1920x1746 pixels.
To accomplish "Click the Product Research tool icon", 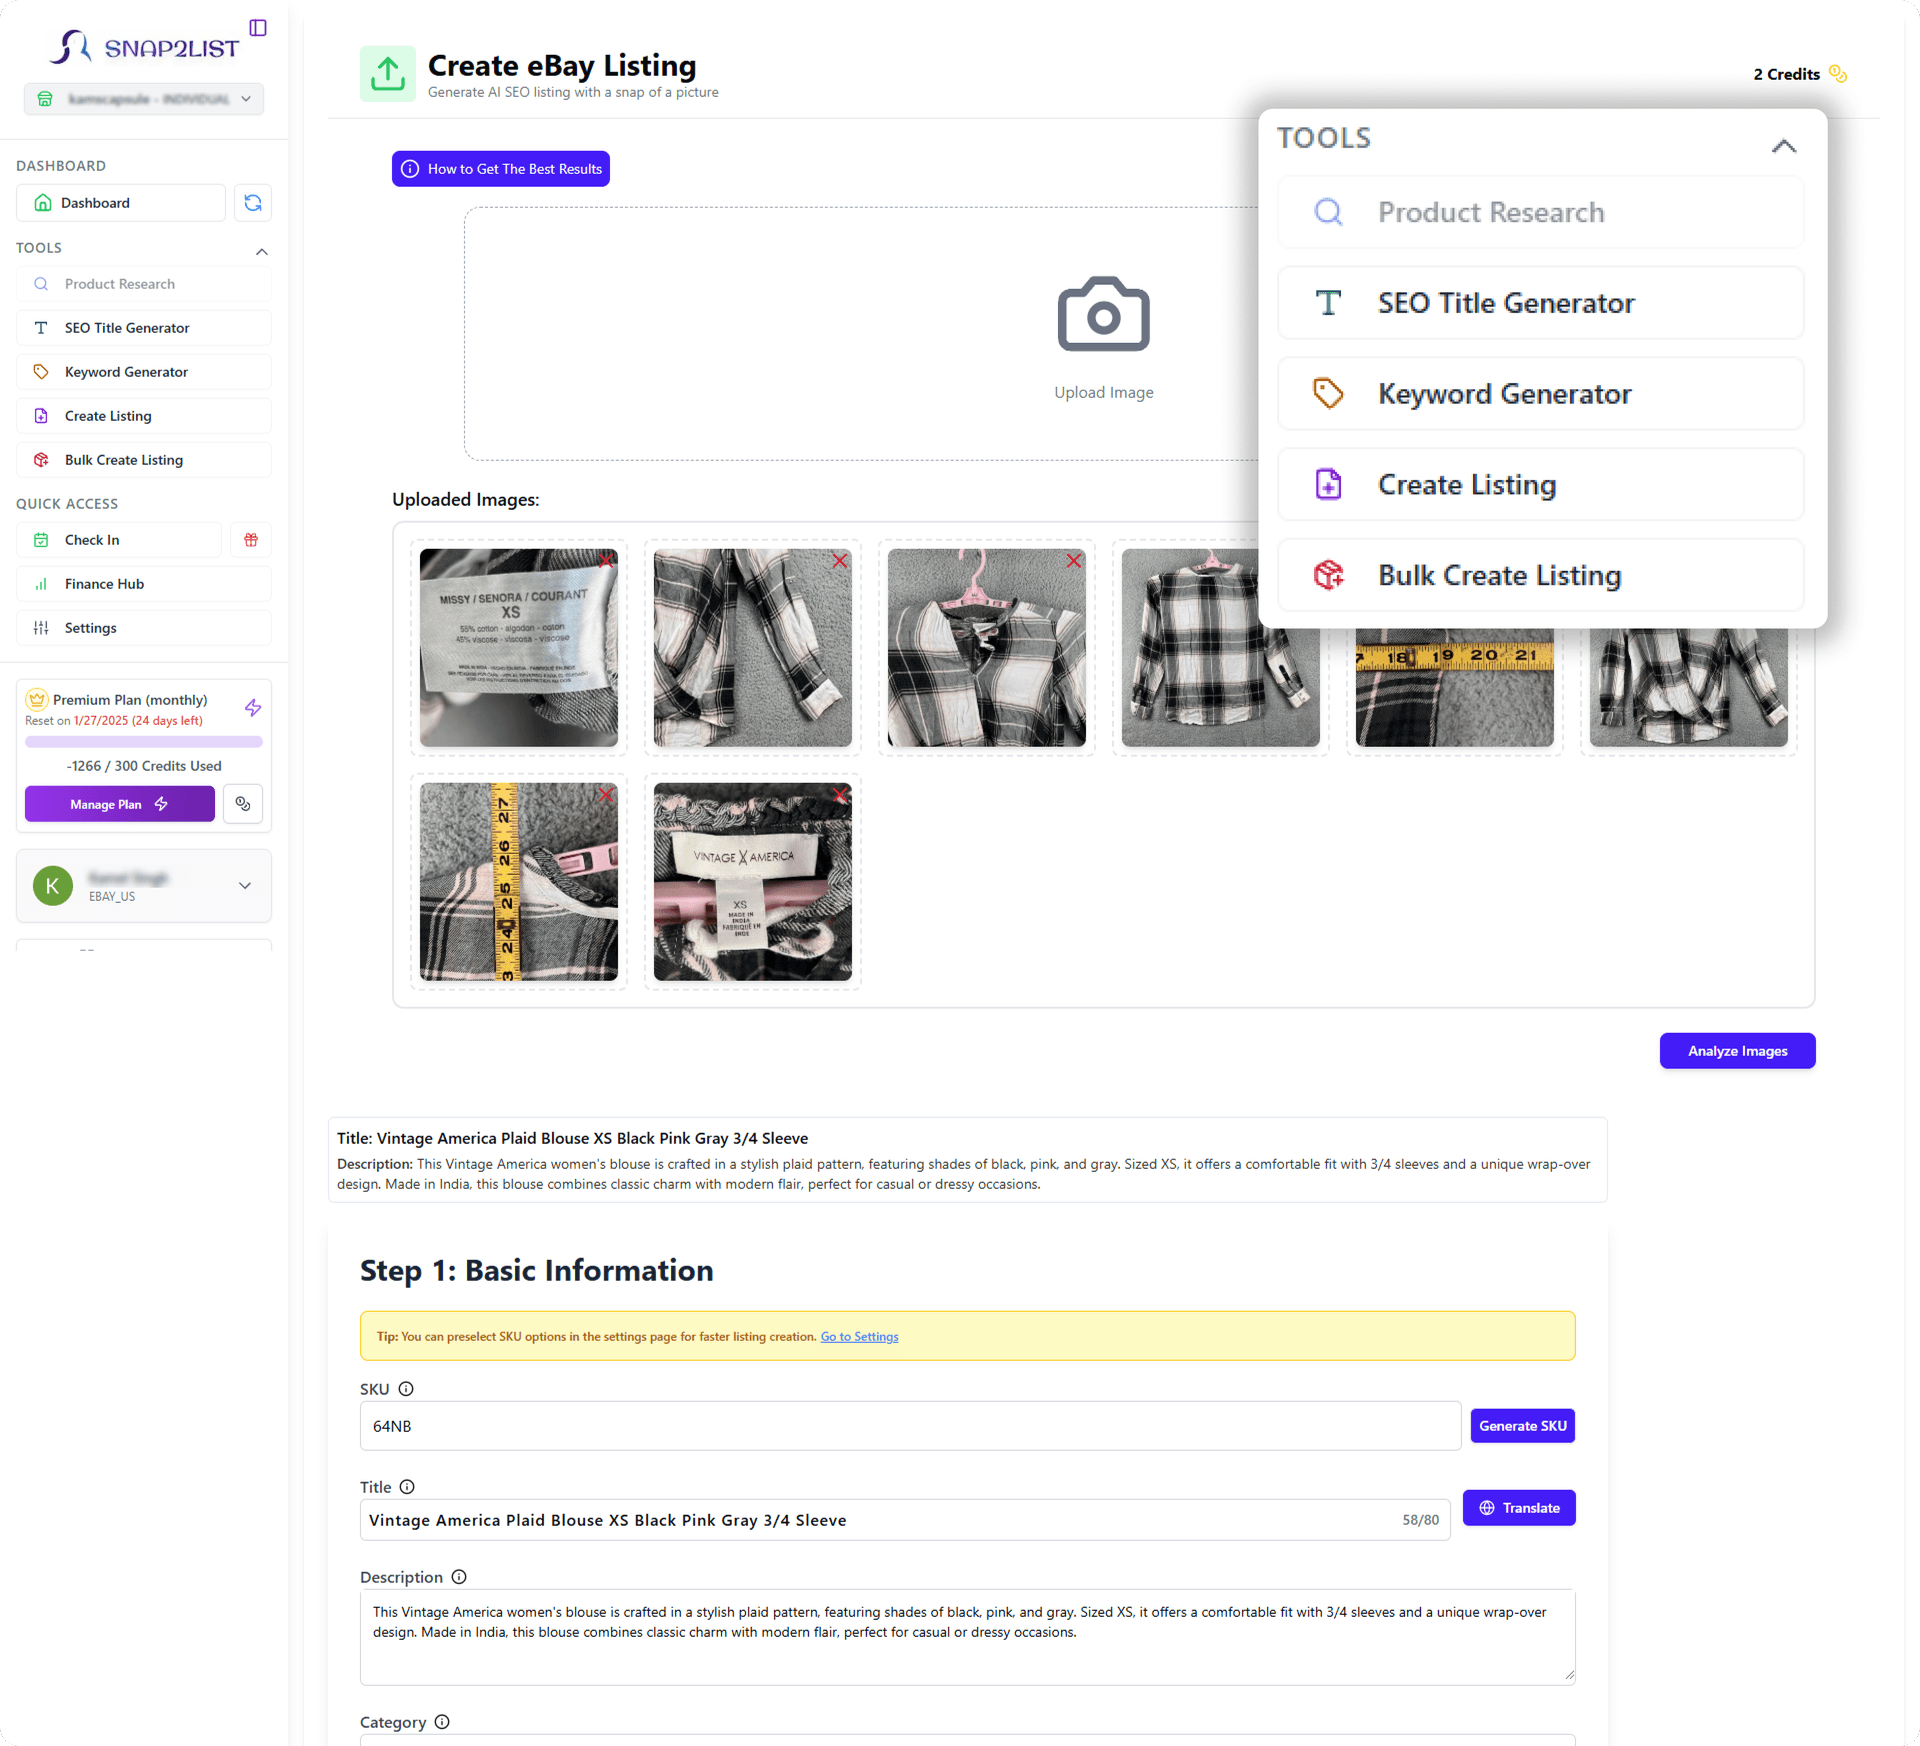I will (1328, 212).
